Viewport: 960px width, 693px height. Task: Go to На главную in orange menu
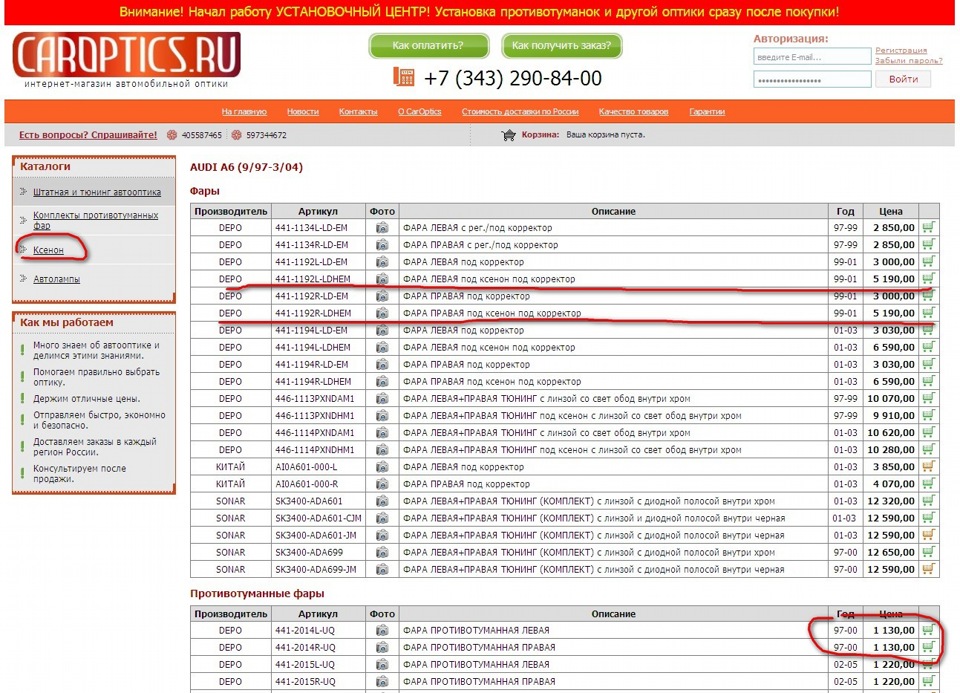click(x=244, y=111)
